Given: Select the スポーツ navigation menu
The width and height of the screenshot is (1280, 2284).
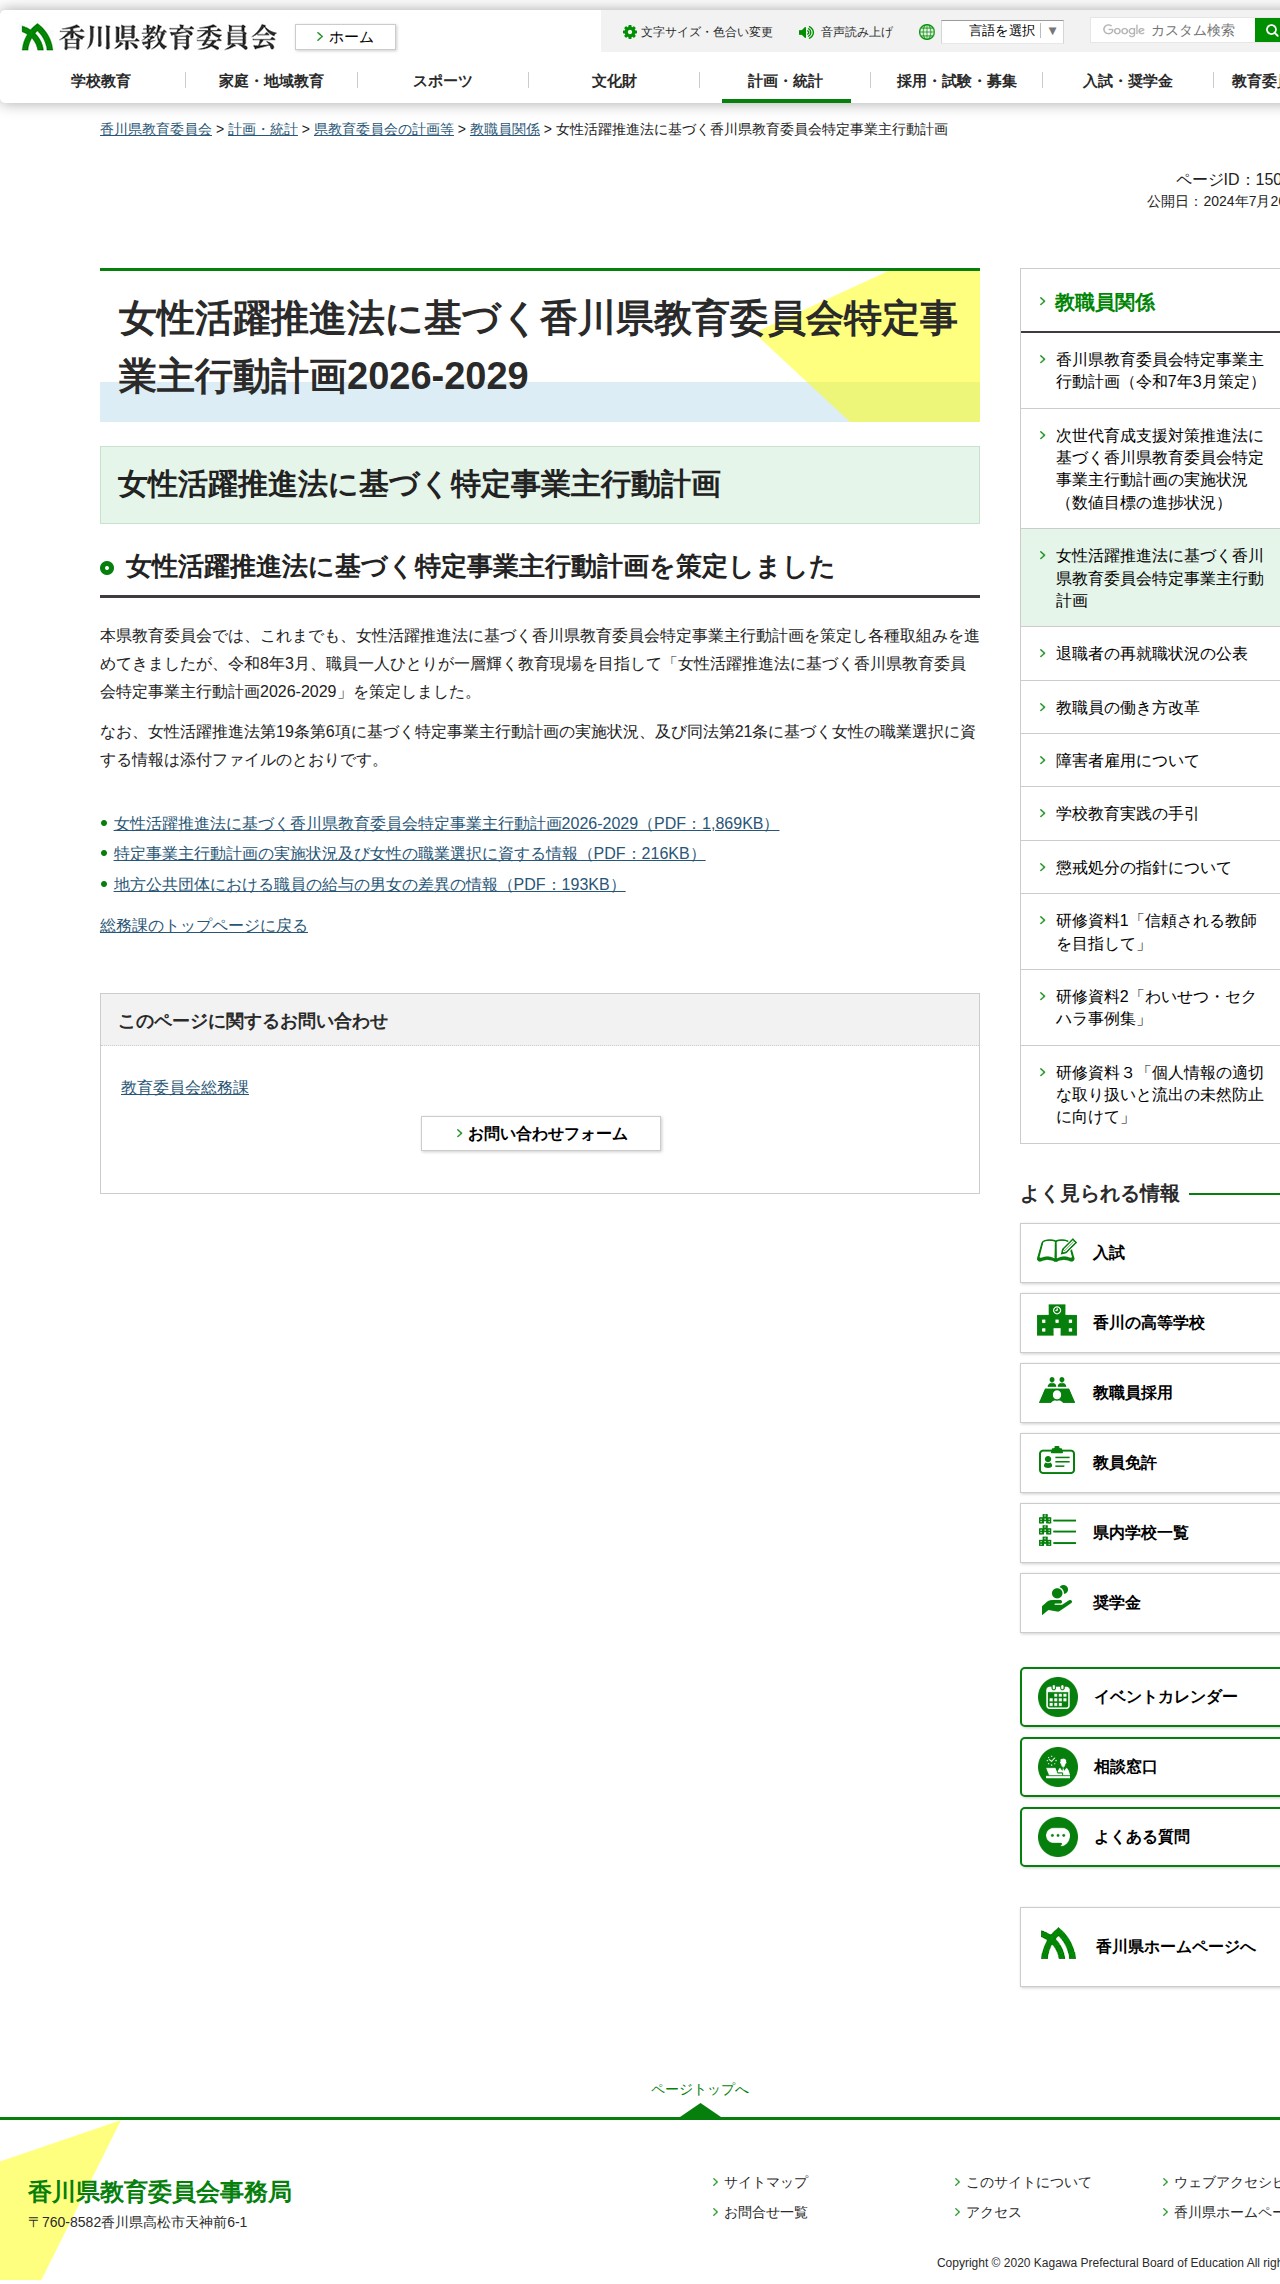Looking at the screenshot, I should 443,81.
